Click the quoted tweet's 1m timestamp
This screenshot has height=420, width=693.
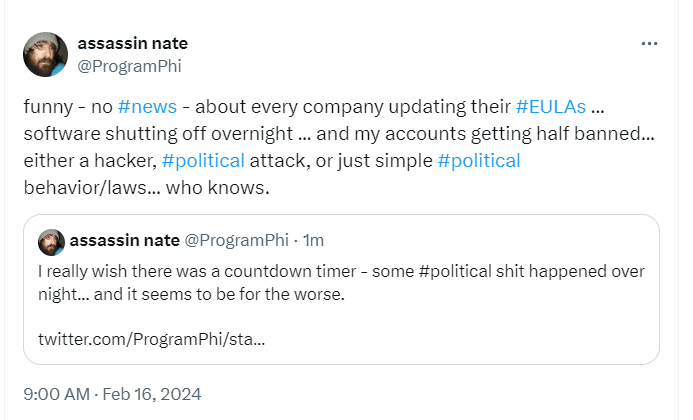coord(312,241)
